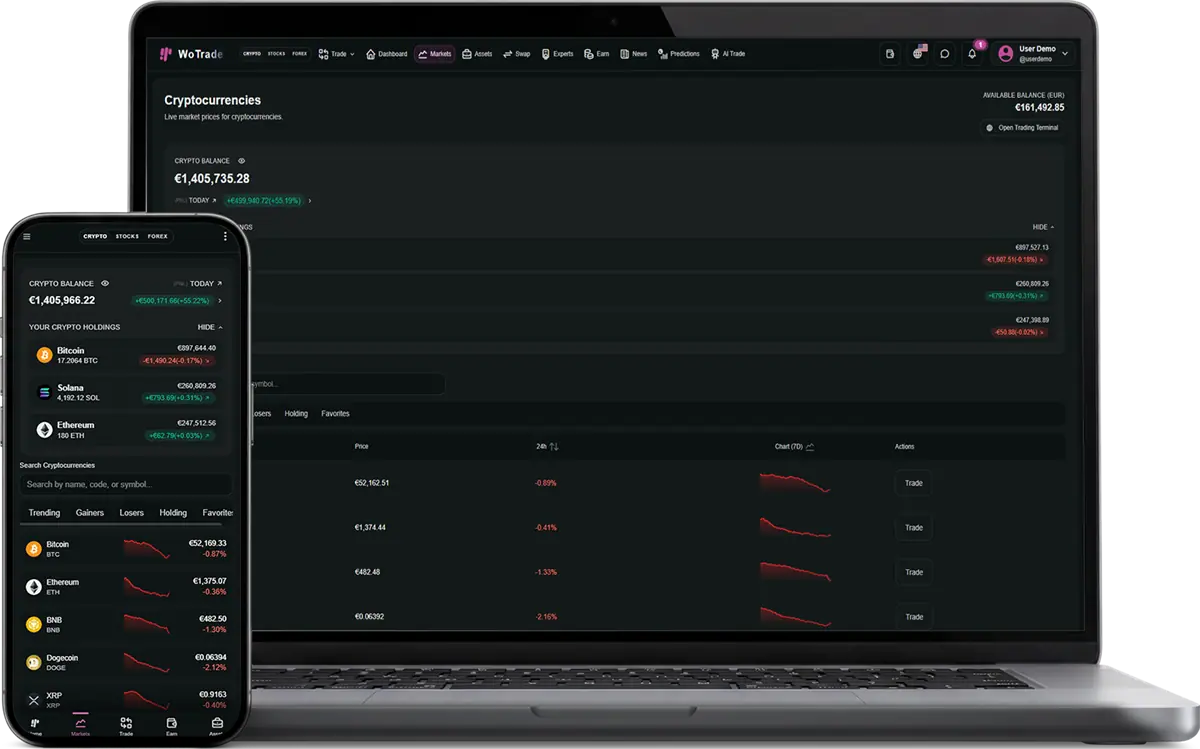
Task: Open AI Trade in laptop navbar
Action: [x=728, y=54]
